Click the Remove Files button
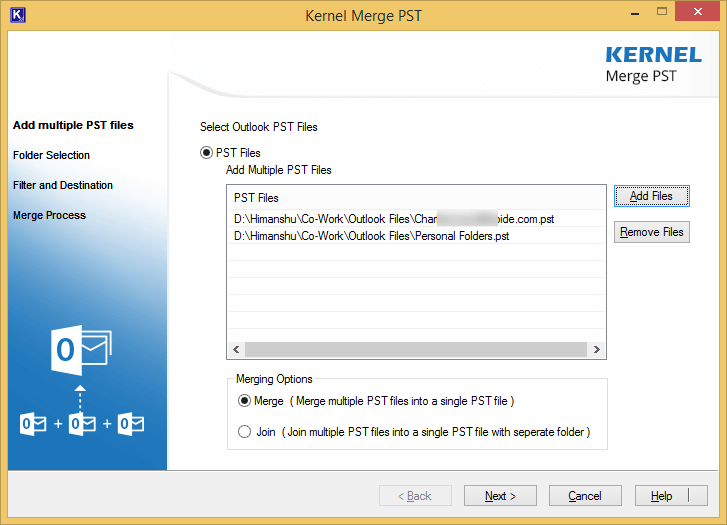The image size is (727, 525). 651,232
